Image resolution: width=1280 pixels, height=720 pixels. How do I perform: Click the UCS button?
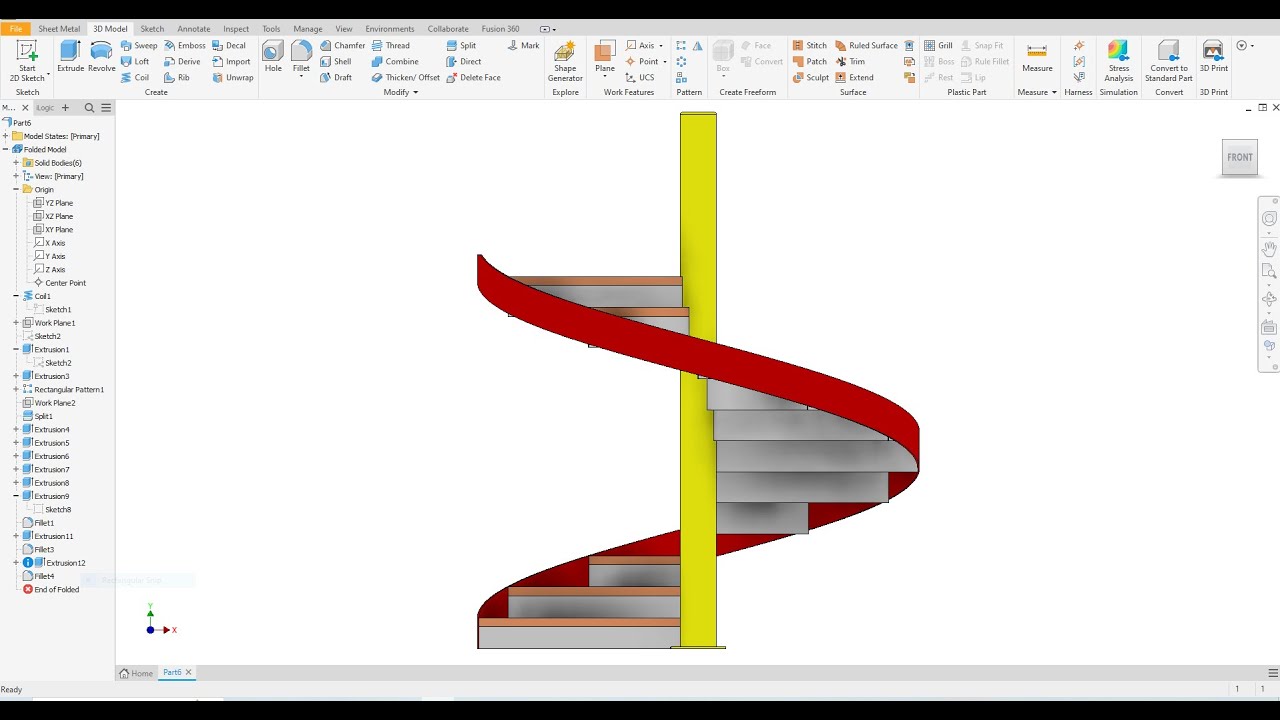pos(640,77)
